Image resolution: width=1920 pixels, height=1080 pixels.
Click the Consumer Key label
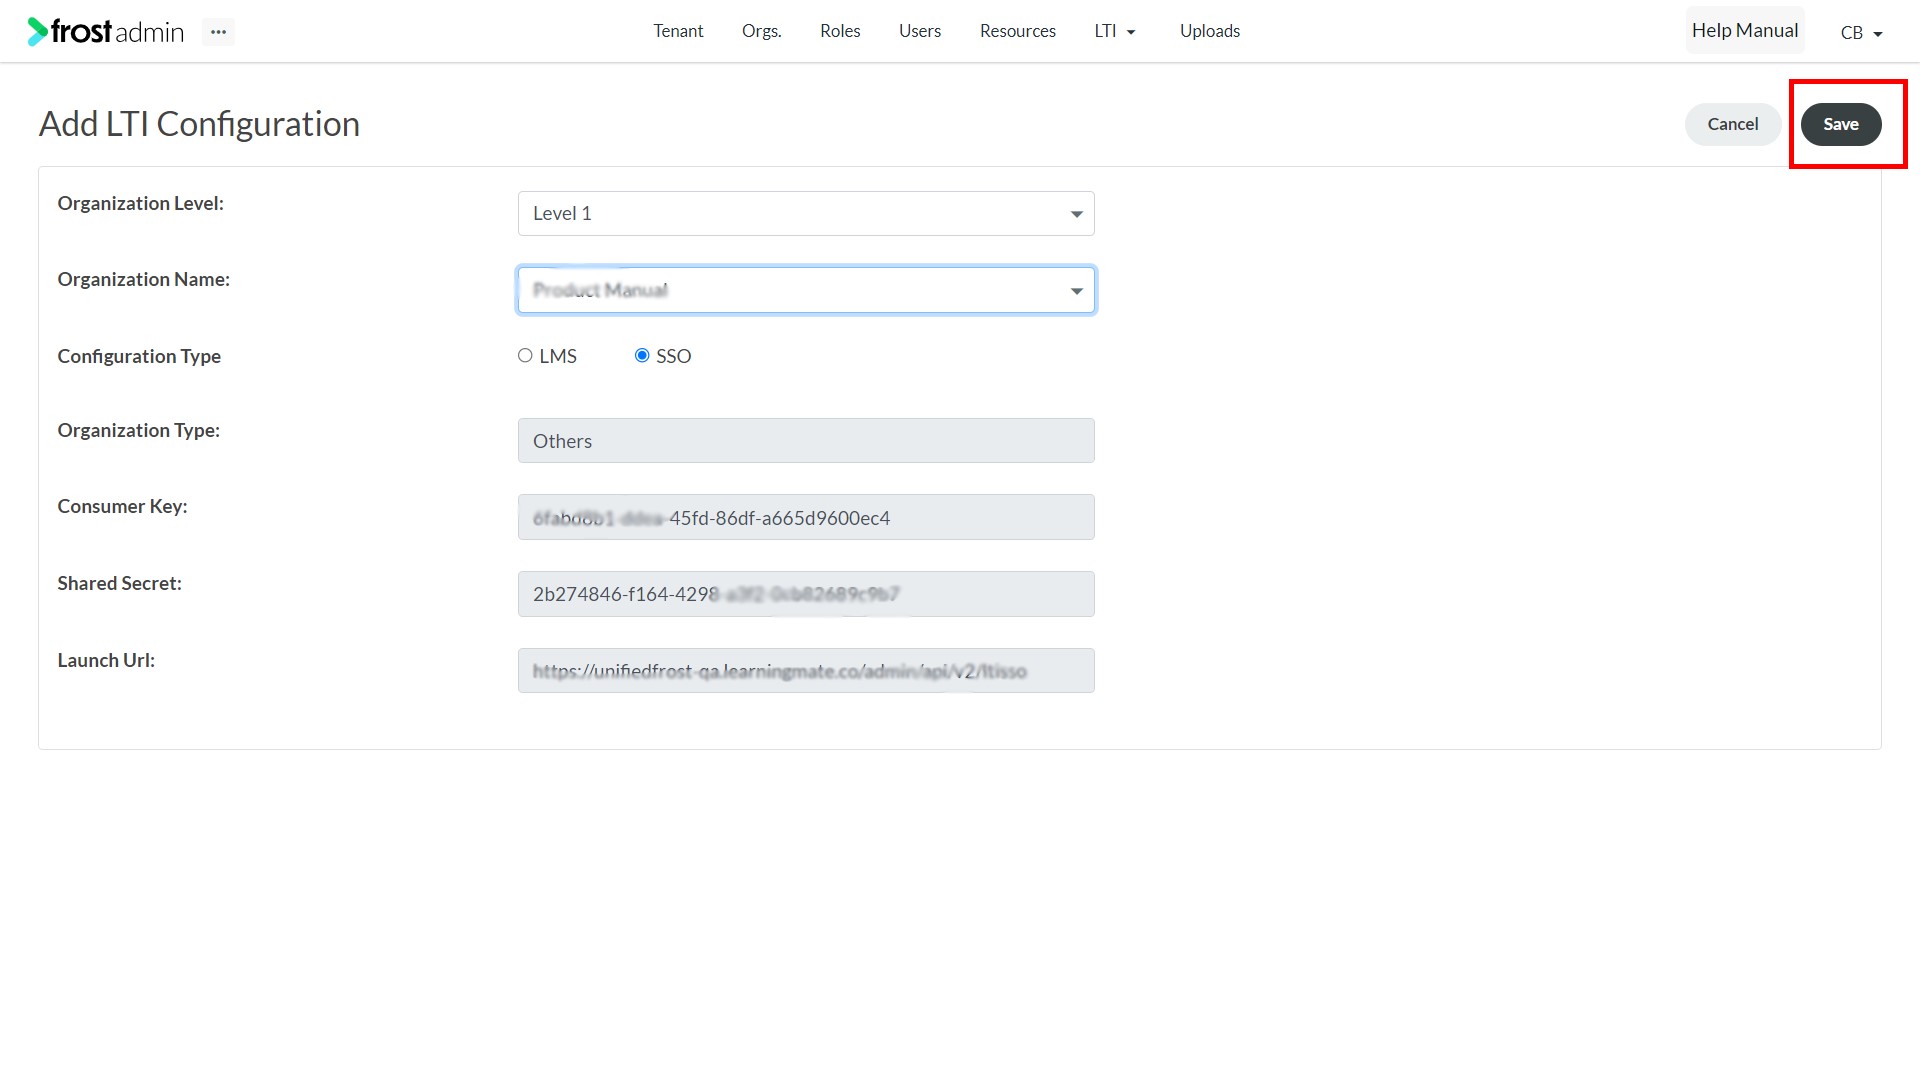tap(122, 506)
